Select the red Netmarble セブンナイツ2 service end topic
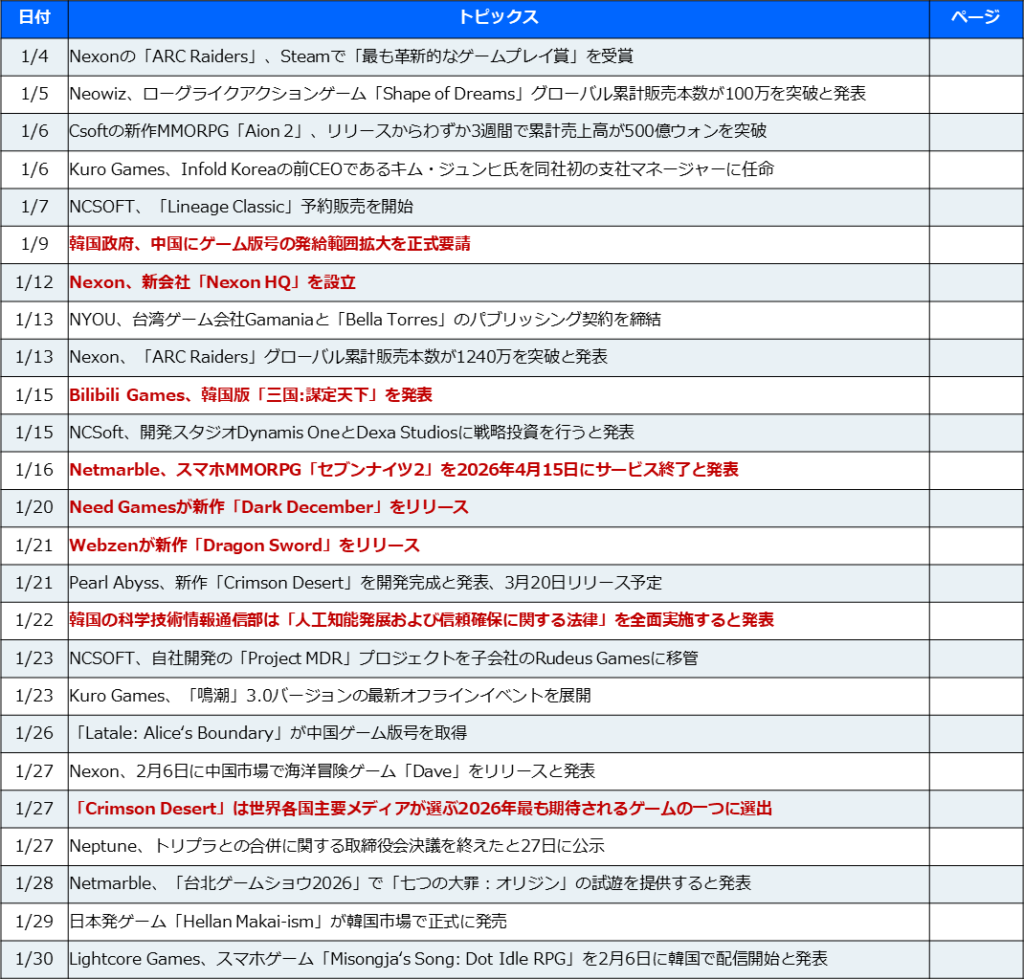The width and height of the screenshot is (1024, 980). click(x=403, y=470)
